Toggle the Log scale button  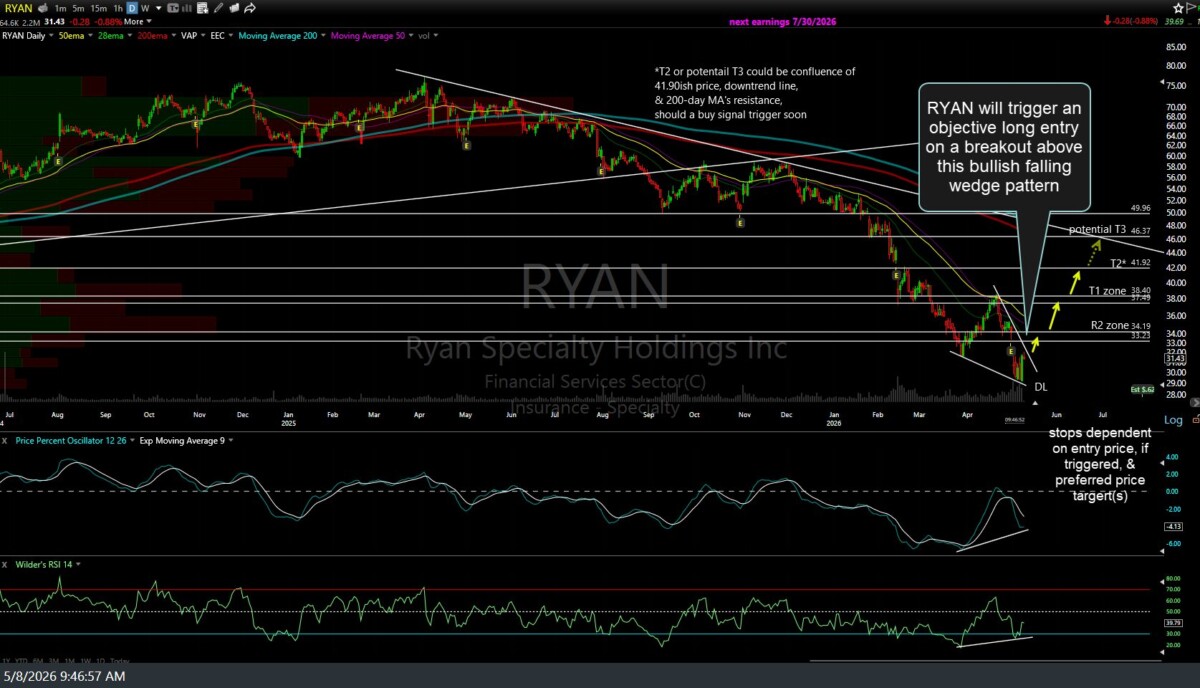[x=1173, y=420]
